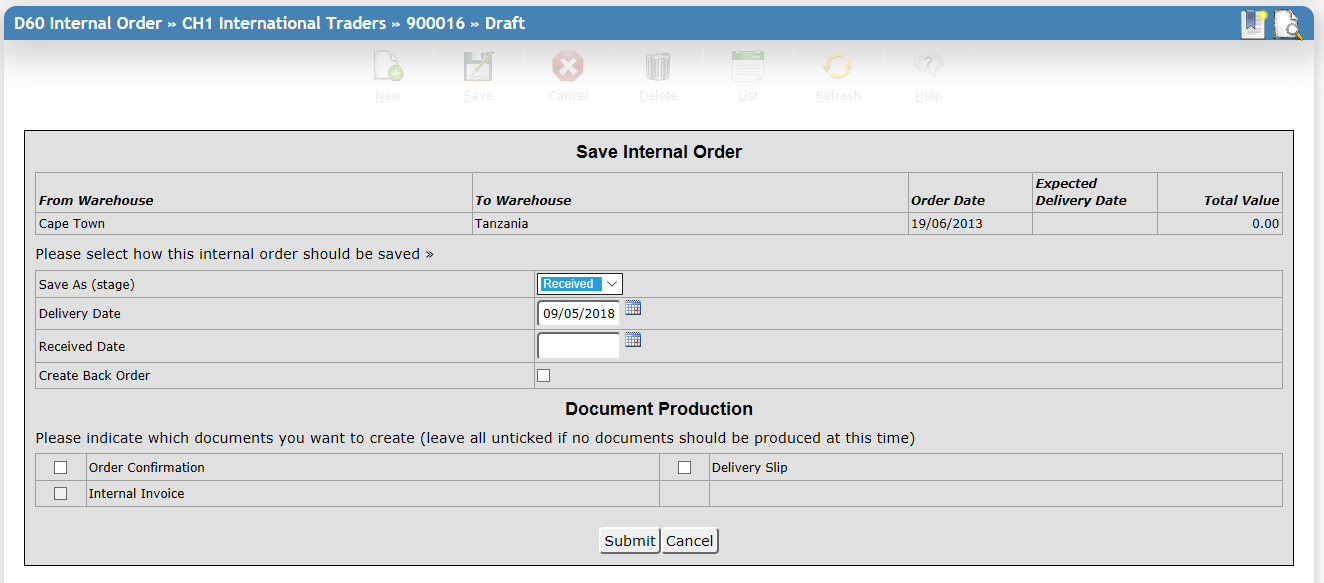Click the 'Internal Invoice' label text
Image resolution: width=1324 pixels, height=583 pixels.
click(137, 494)
